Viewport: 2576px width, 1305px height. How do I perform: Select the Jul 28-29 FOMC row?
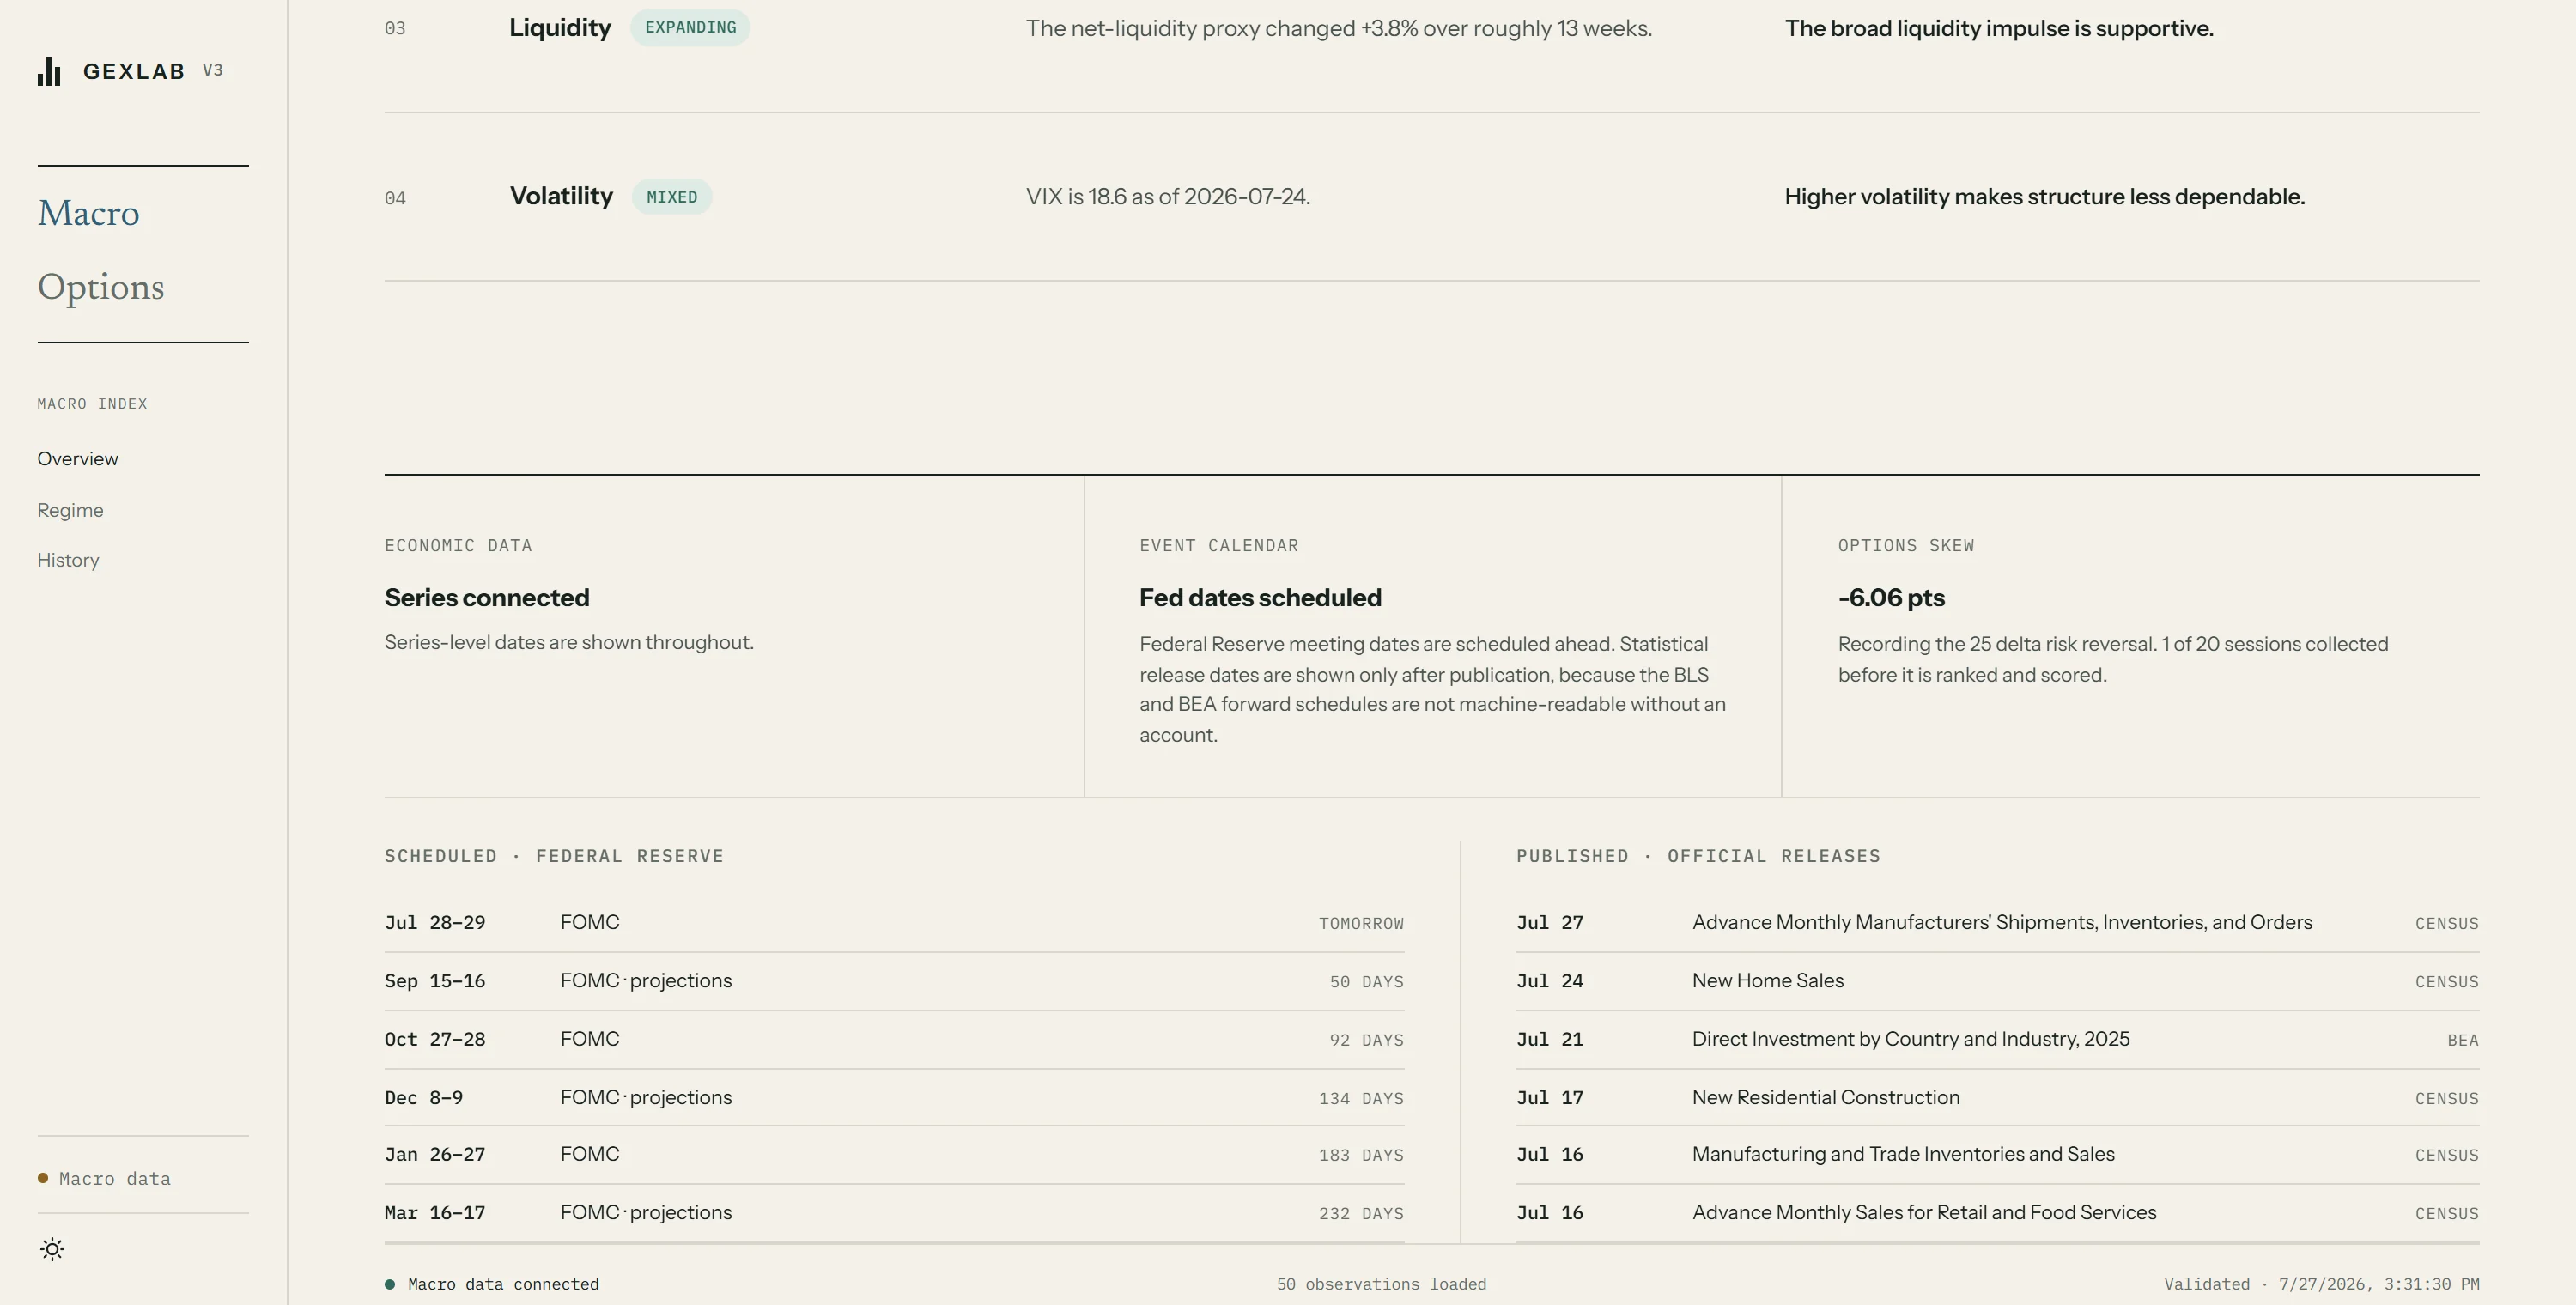coord(894,922)
